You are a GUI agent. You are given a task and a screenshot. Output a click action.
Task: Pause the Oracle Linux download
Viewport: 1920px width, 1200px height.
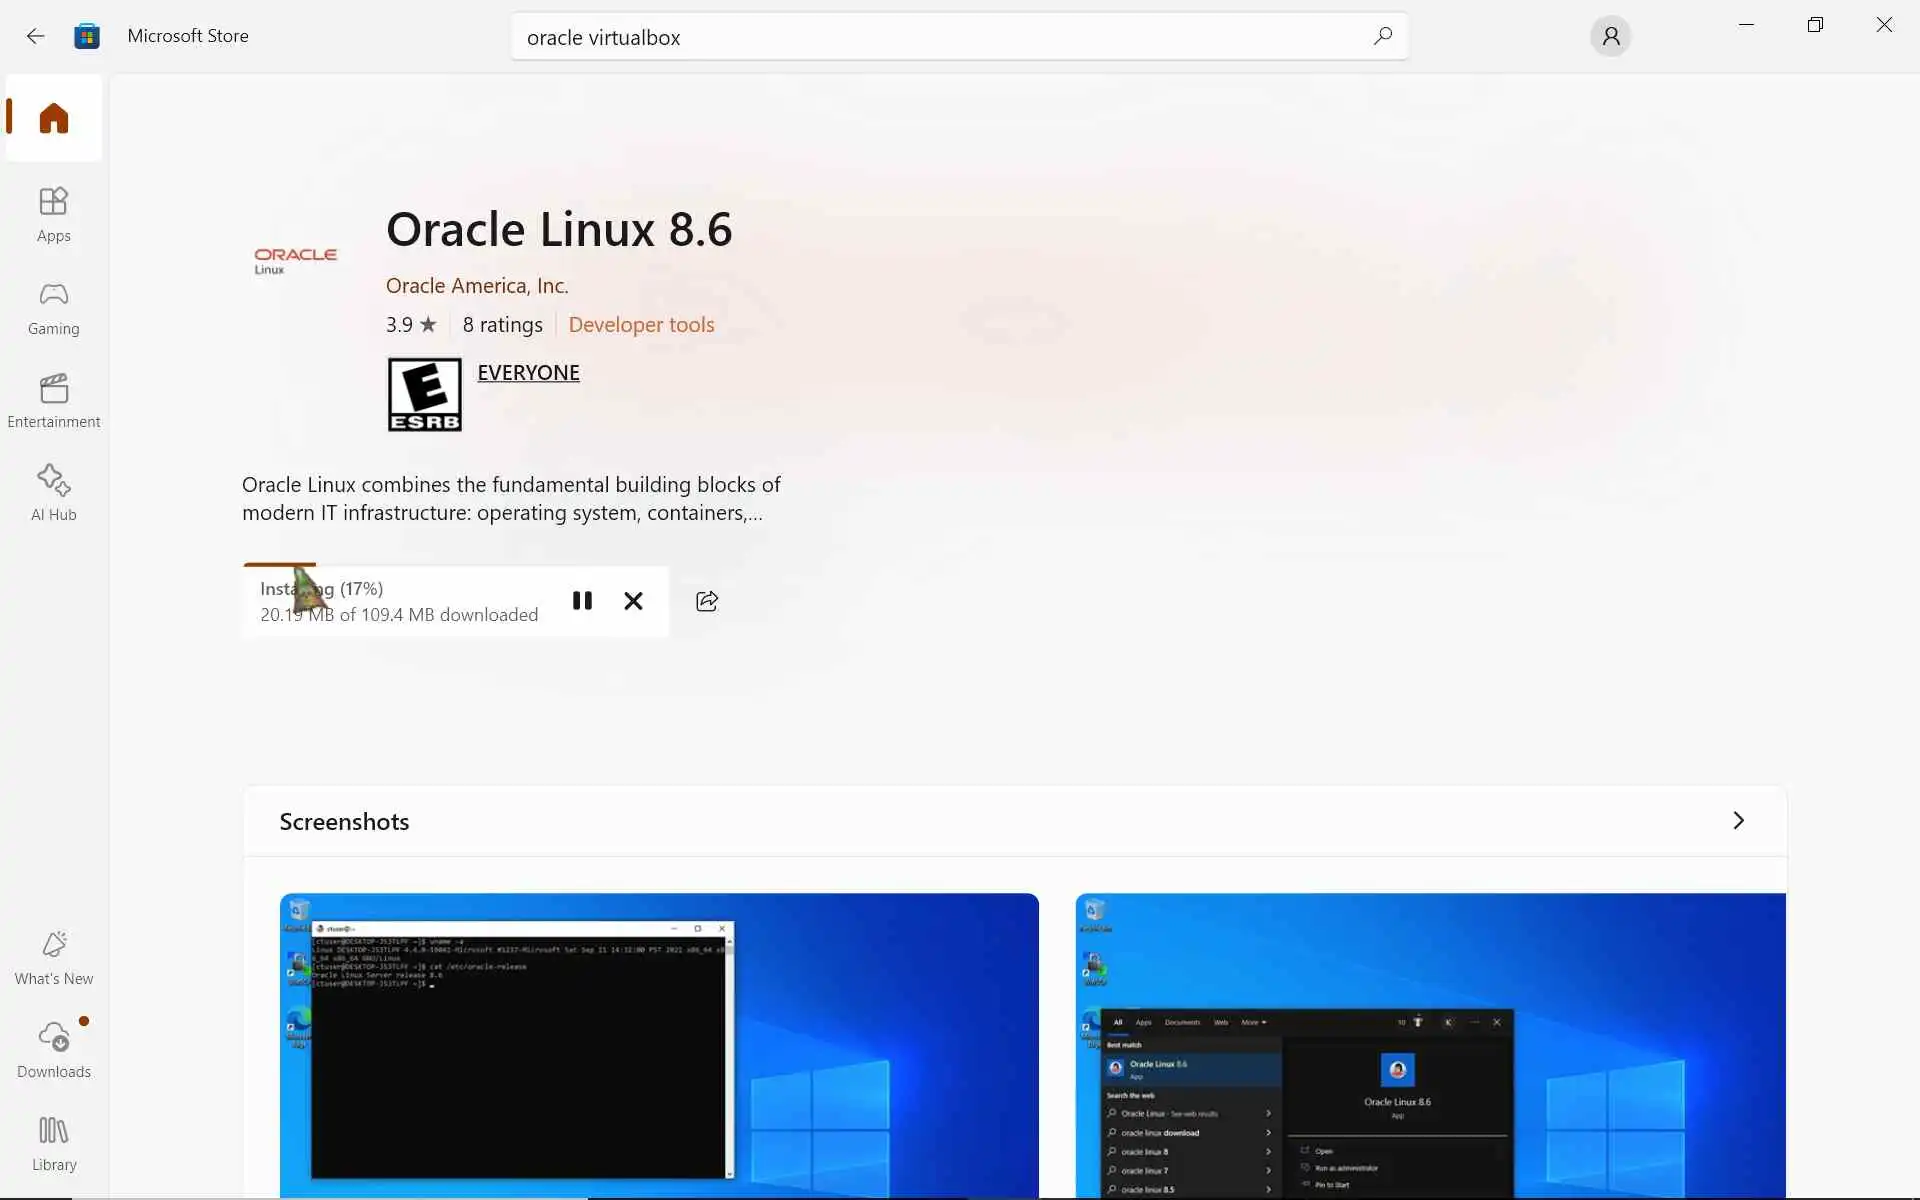point(582,600)
